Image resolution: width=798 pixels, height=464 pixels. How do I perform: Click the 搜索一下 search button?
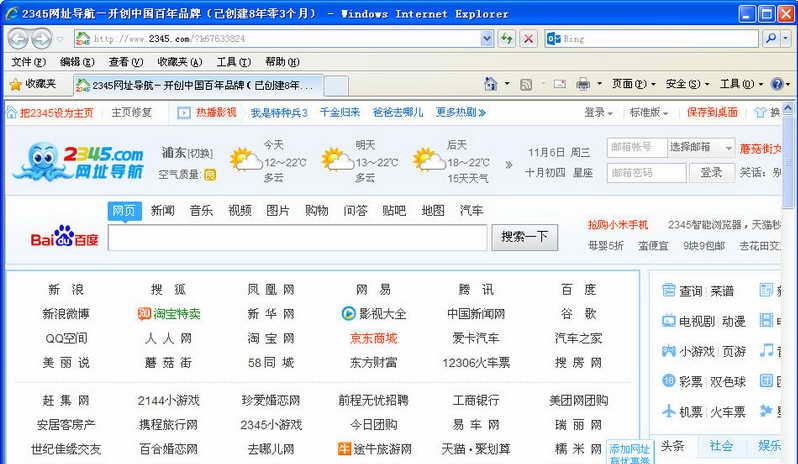pos(525,237)
